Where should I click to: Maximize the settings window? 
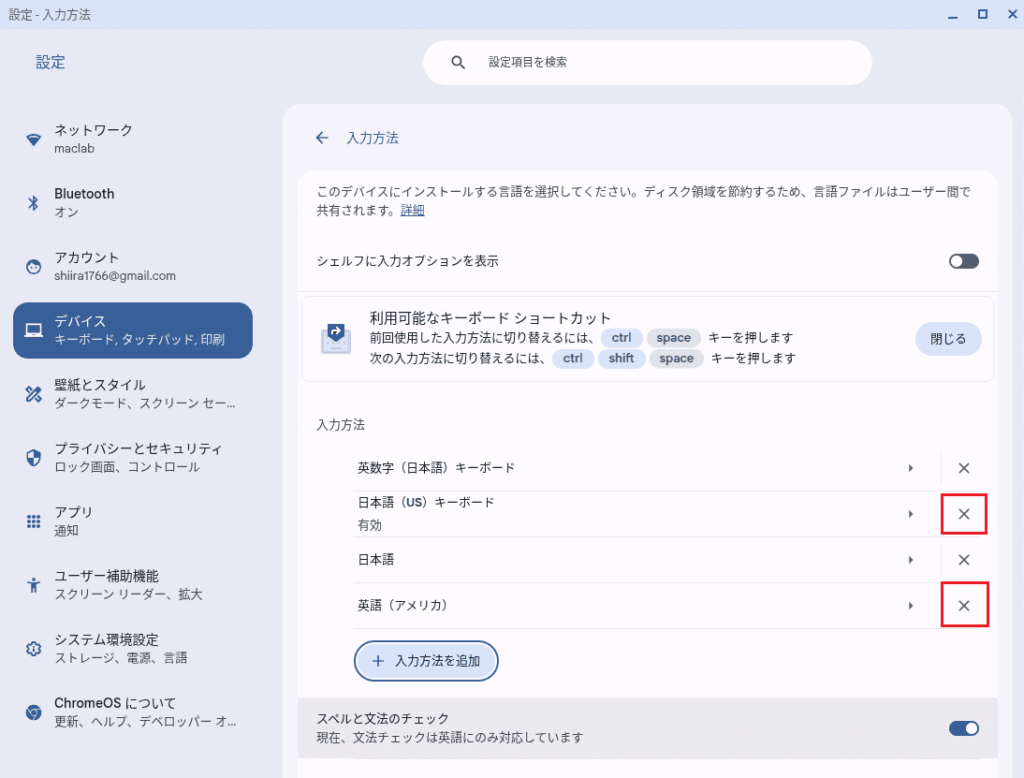[x=982, y=14]
